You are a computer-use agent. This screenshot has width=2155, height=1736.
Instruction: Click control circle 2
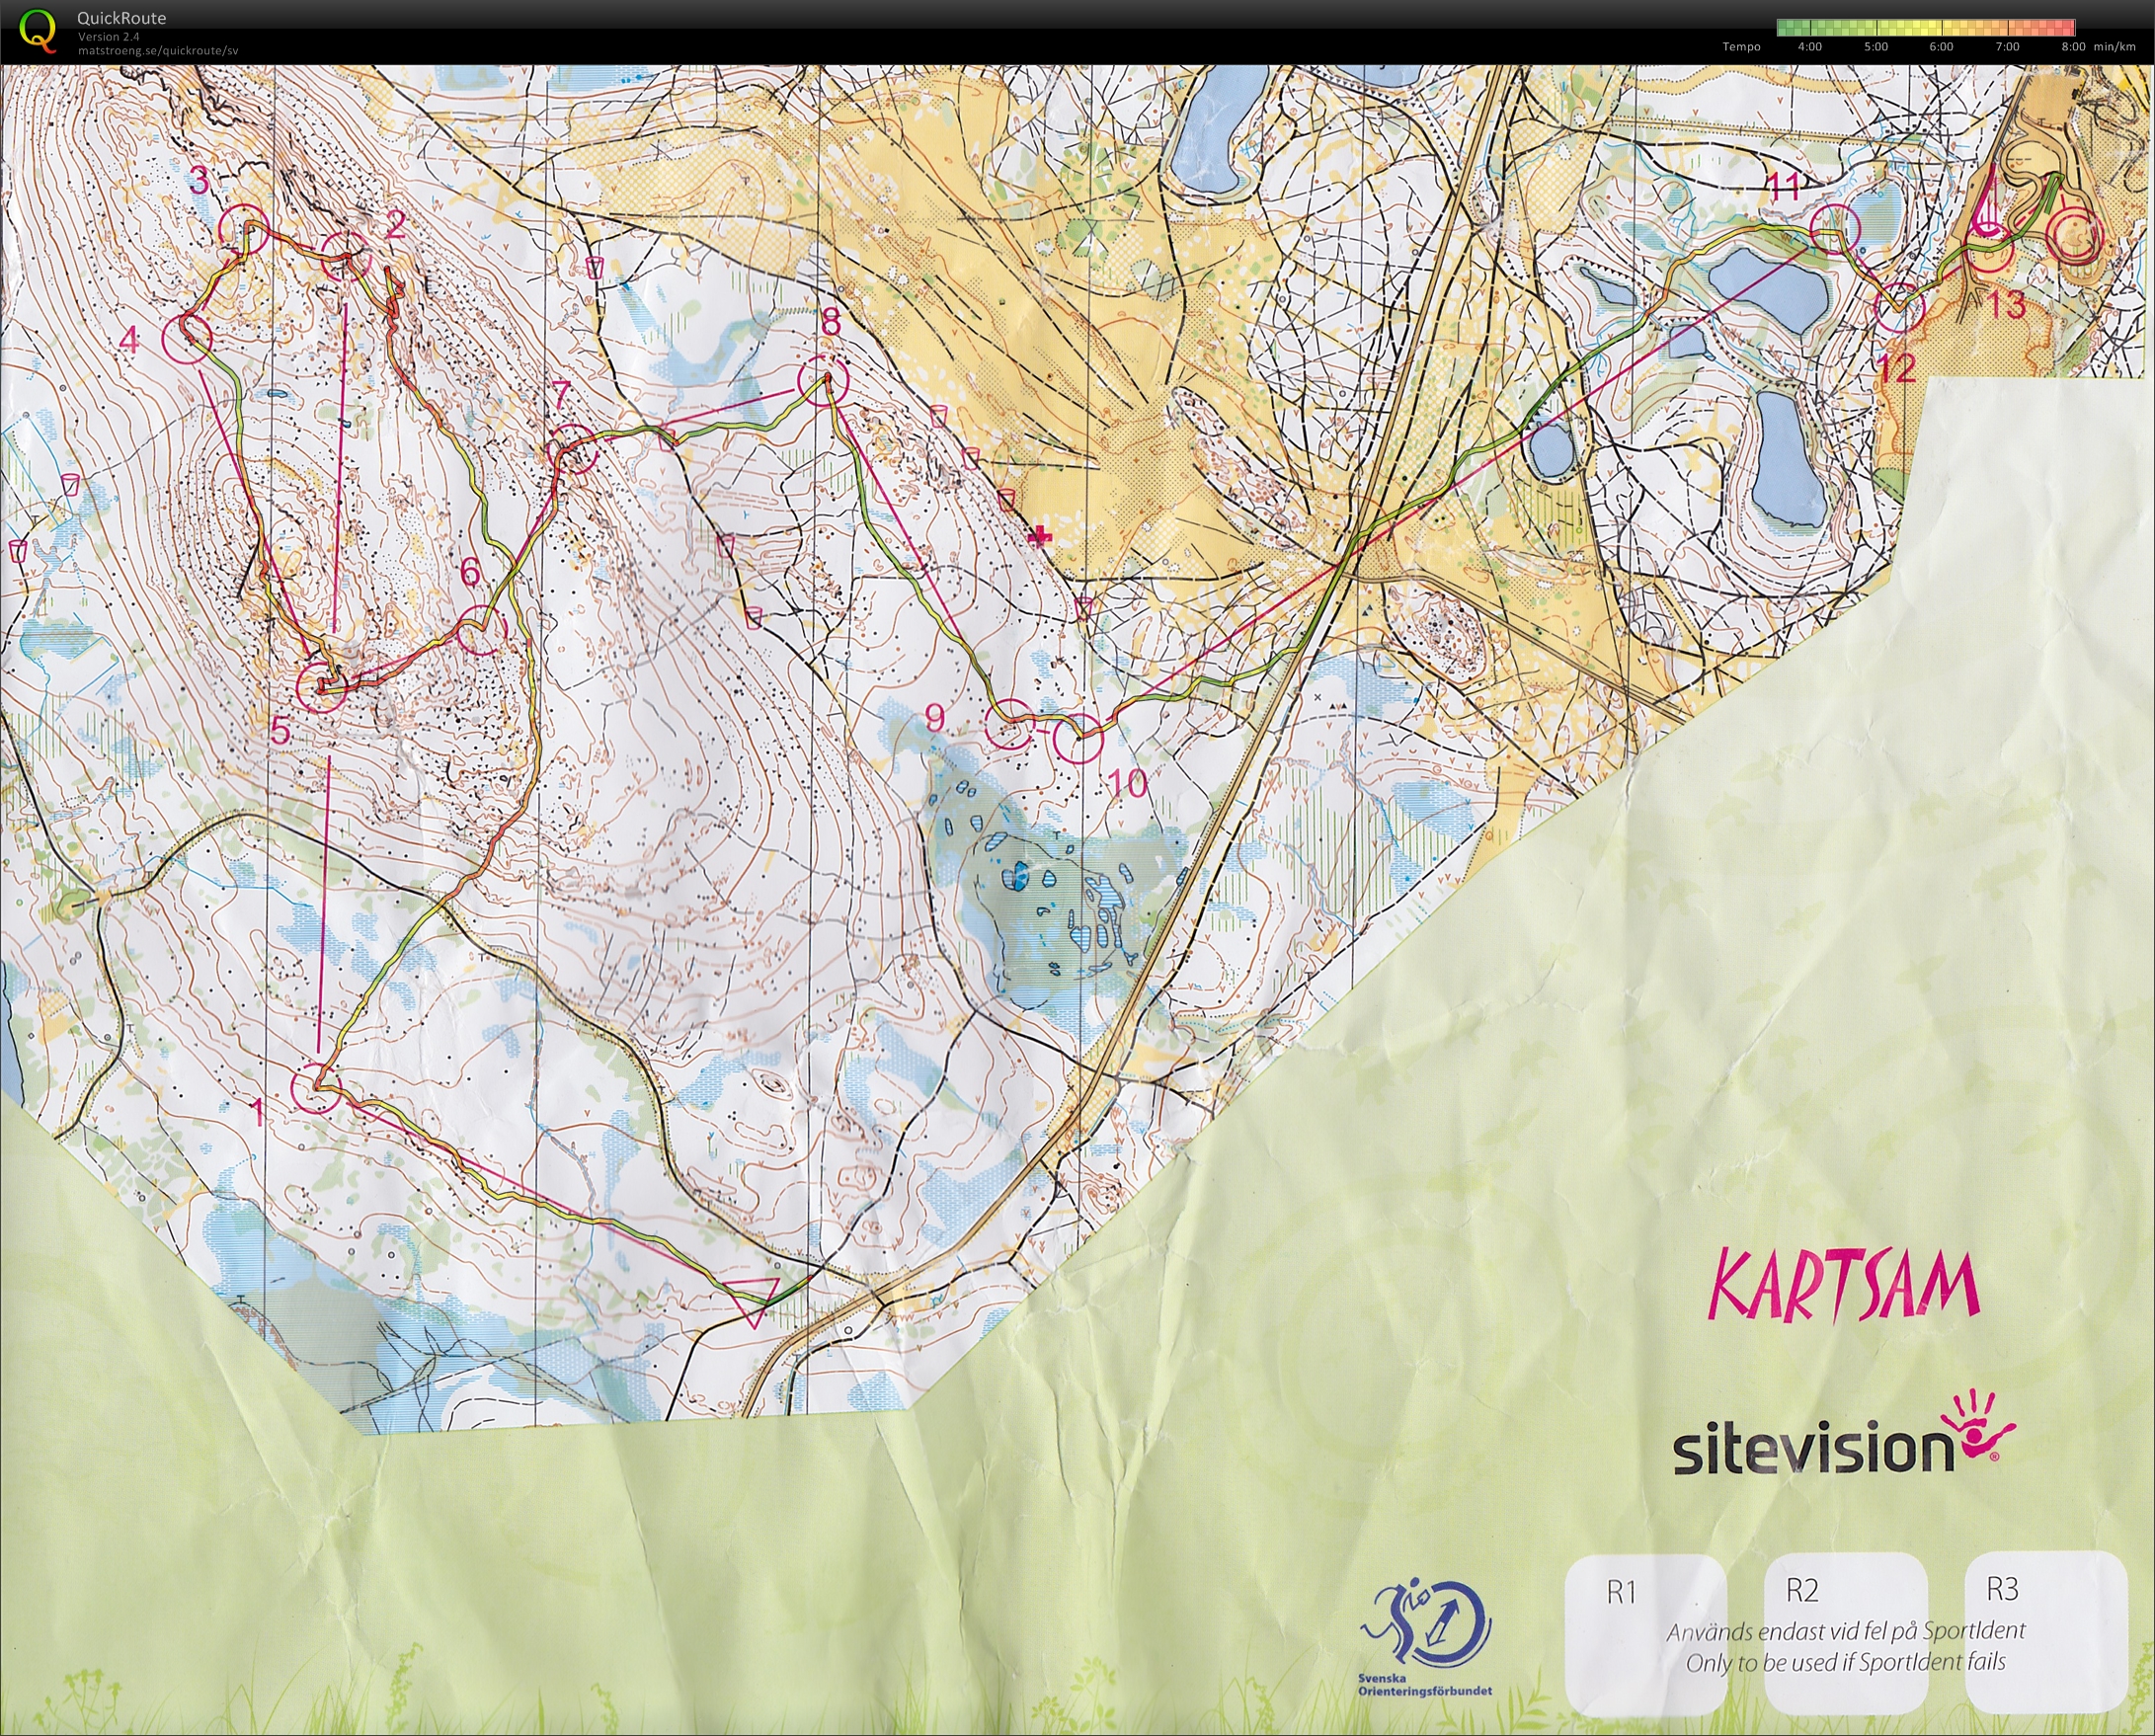(x=345, y=257)
